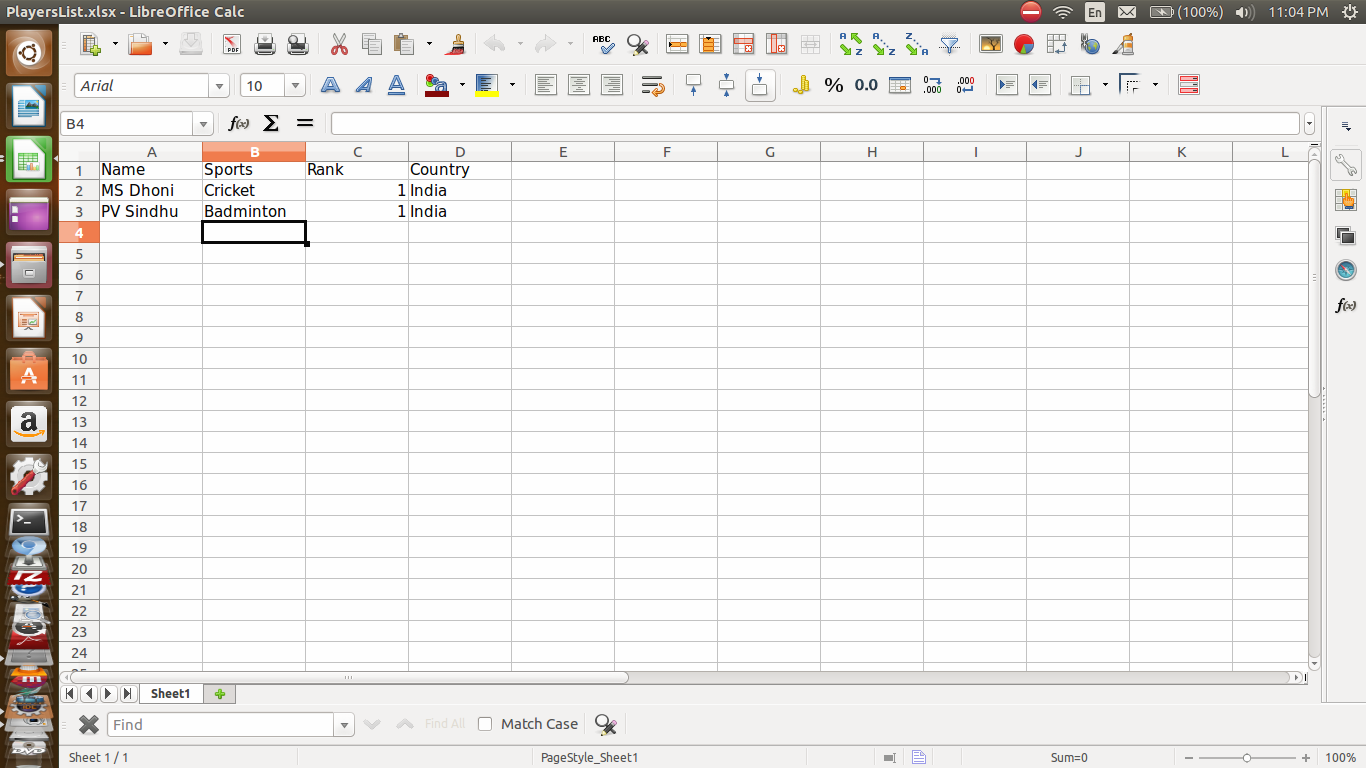Click the Add Decimal Place icon
Screen dimensions: 1366x768
[x=933, y=85]
